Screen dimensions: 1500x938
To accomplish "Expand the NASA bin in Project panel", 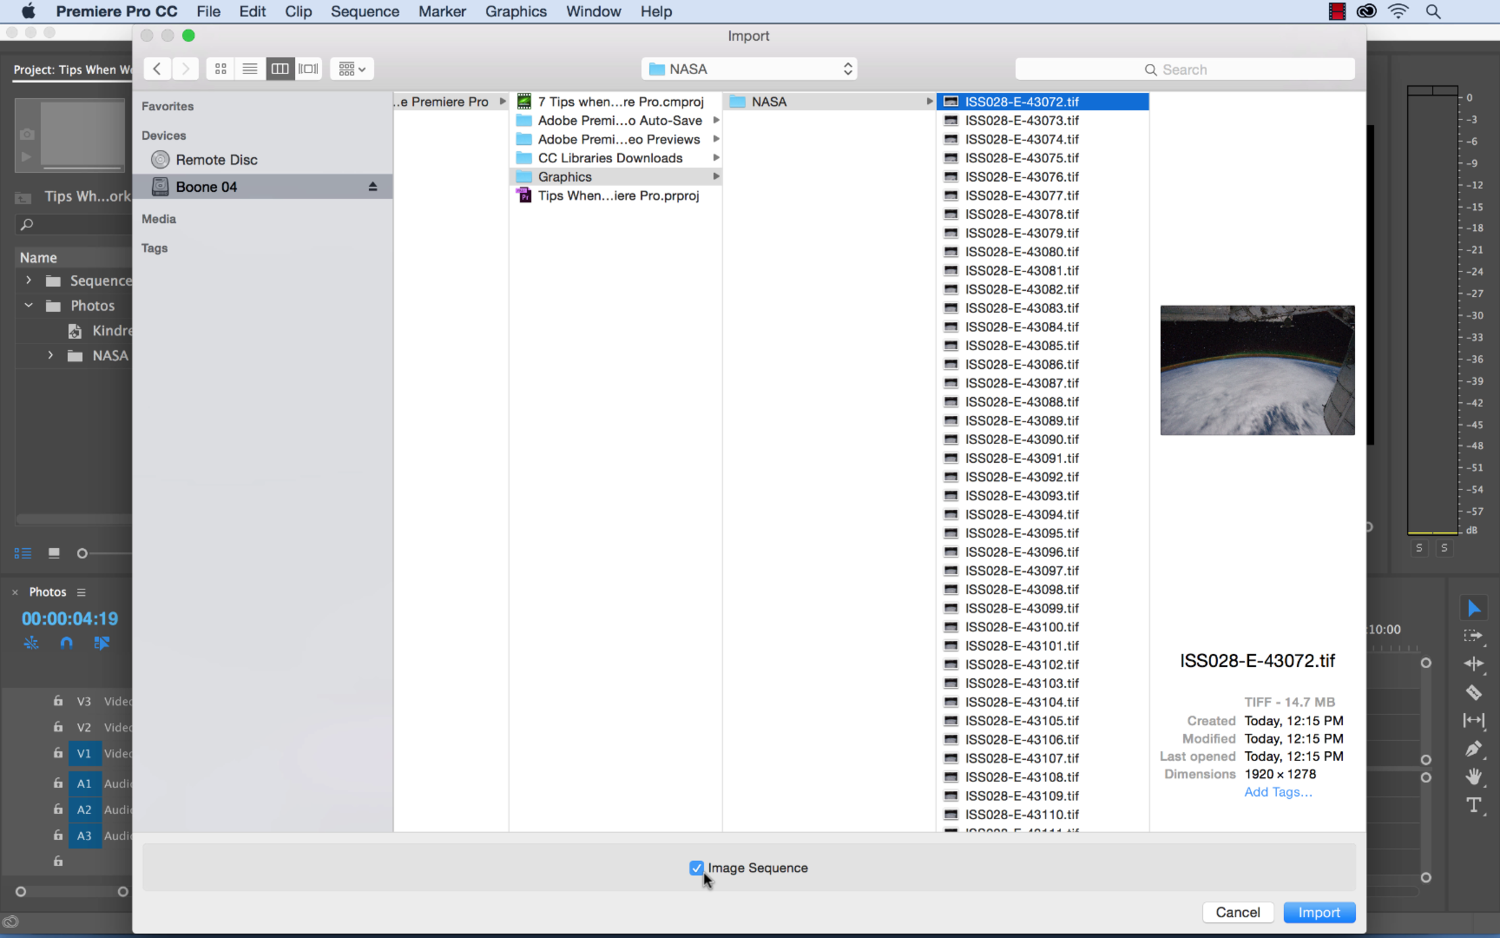I will pyautogui.click(x=50, y=355).
